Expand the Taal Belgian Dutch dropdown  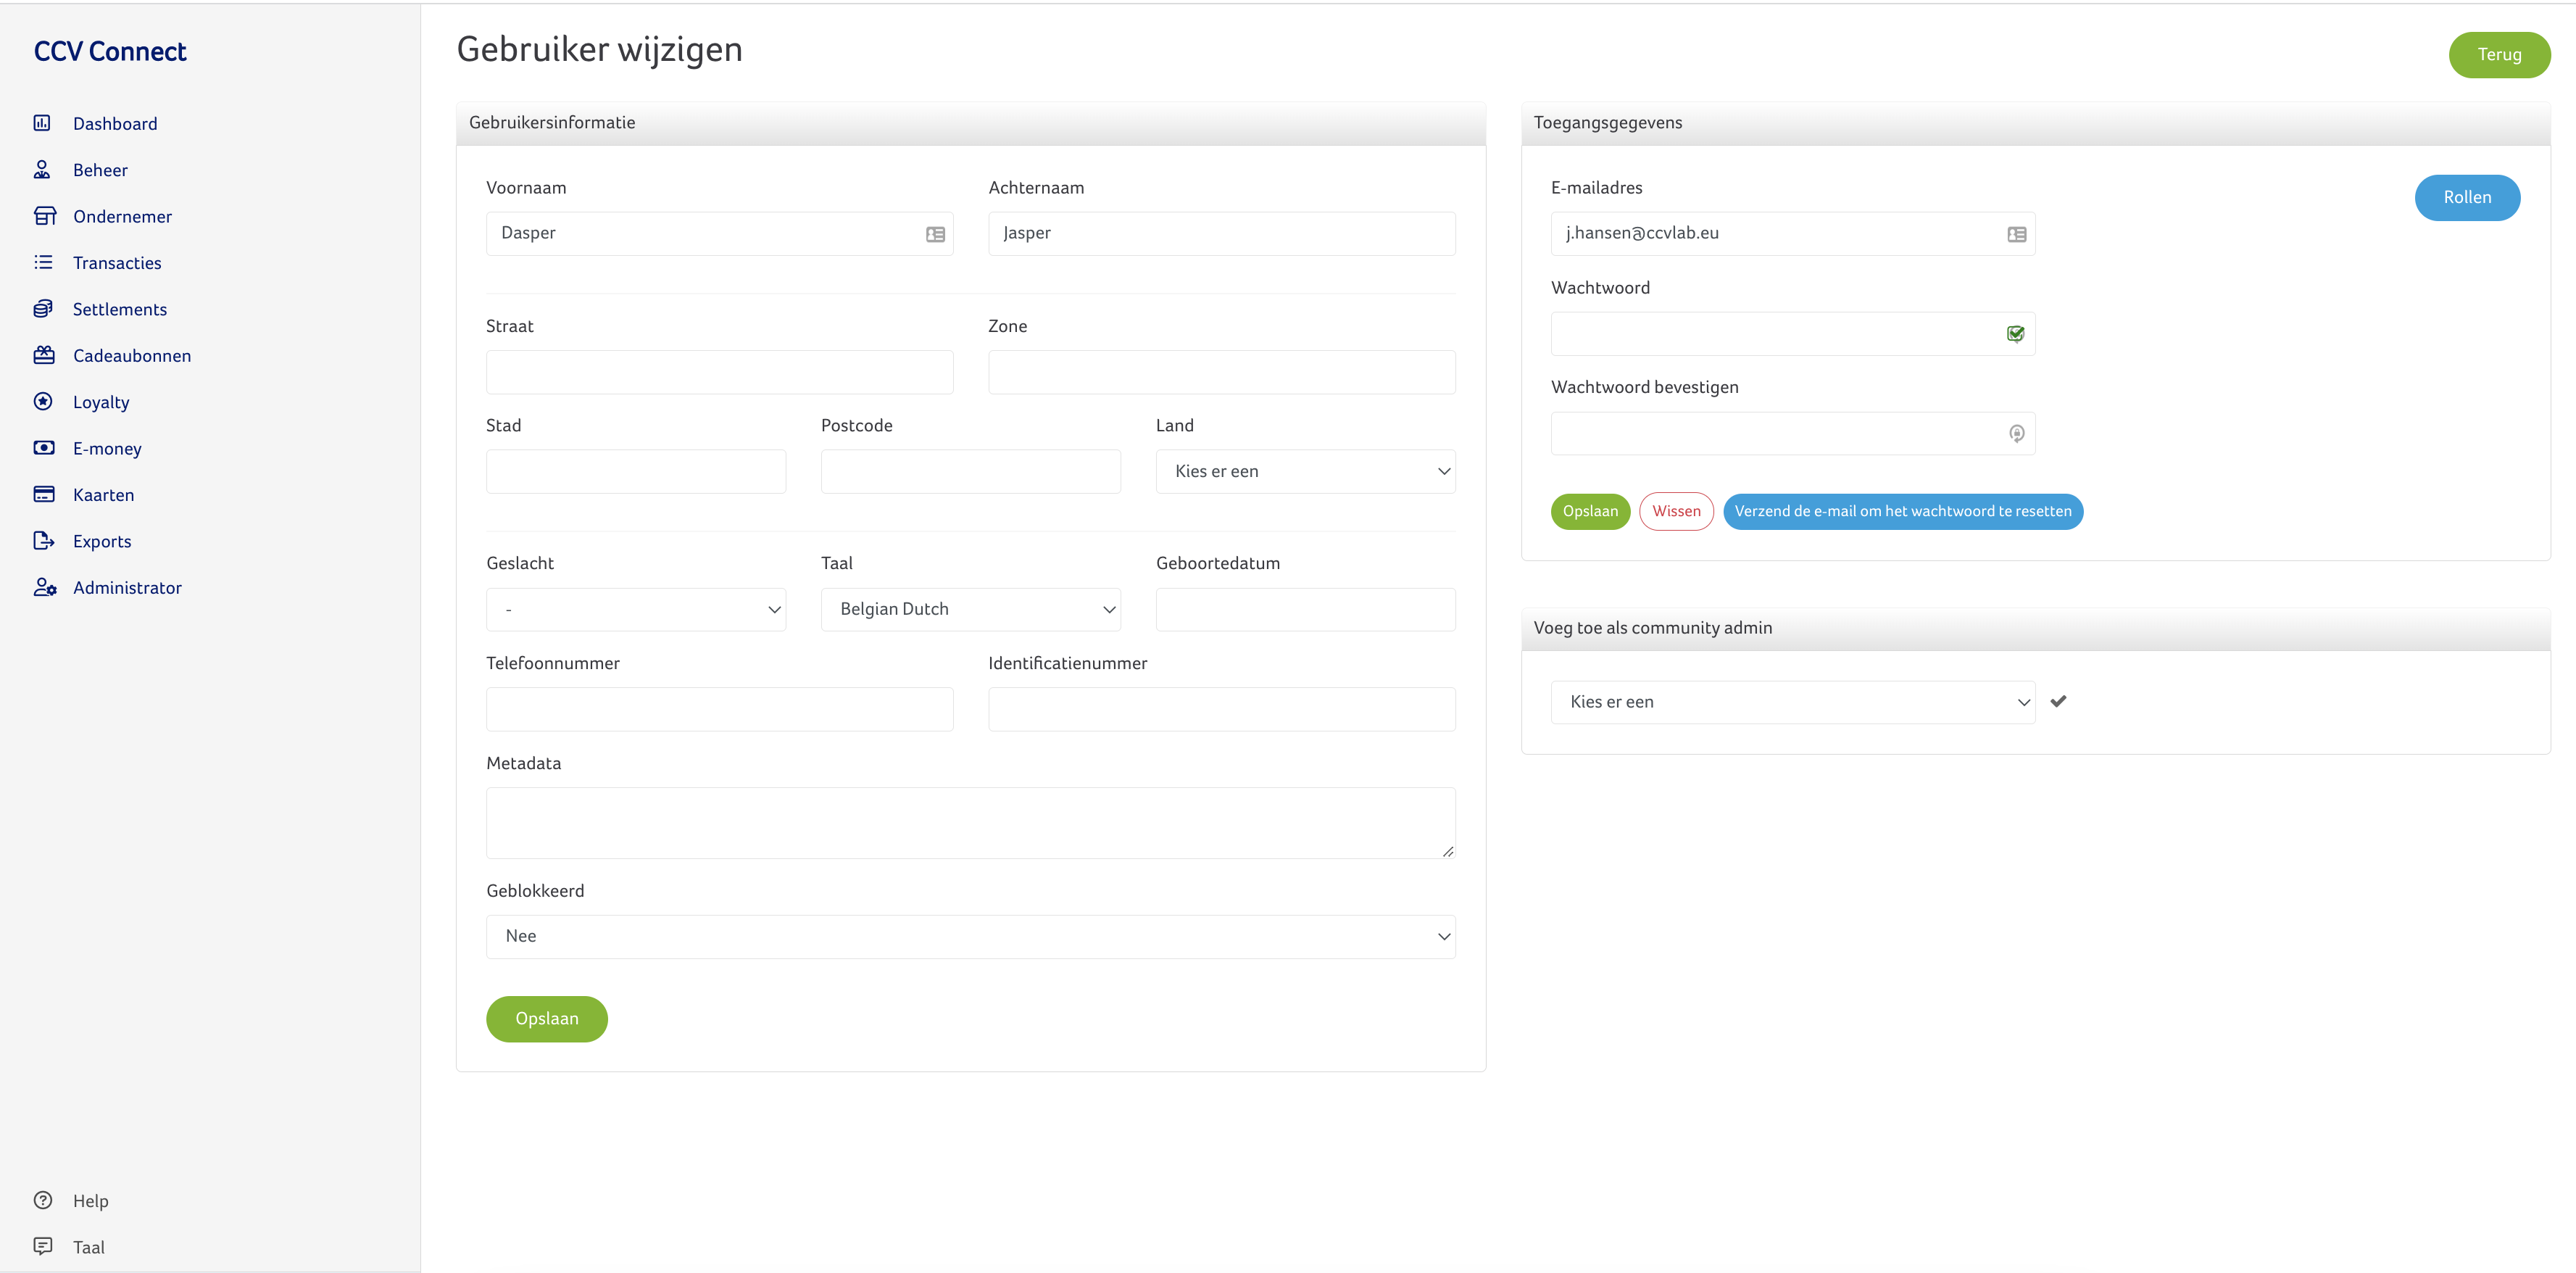pos(970,609)
